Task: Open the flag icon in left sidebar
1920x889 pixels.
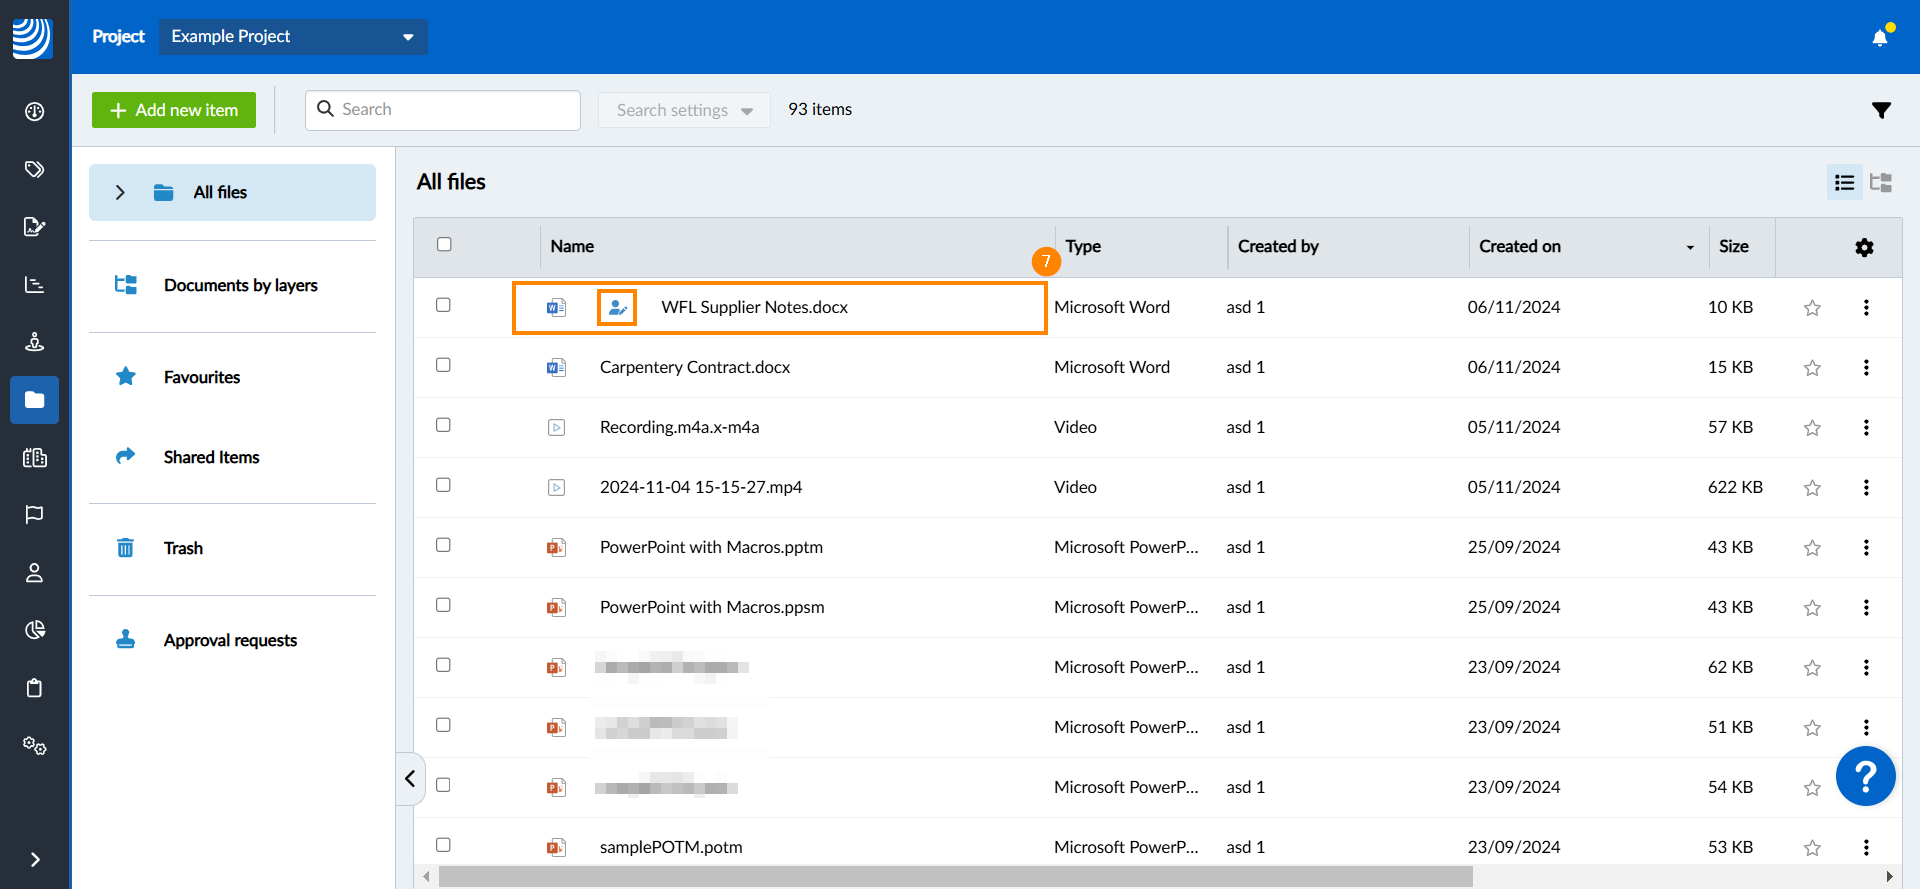Action: (x=34, y=515)
